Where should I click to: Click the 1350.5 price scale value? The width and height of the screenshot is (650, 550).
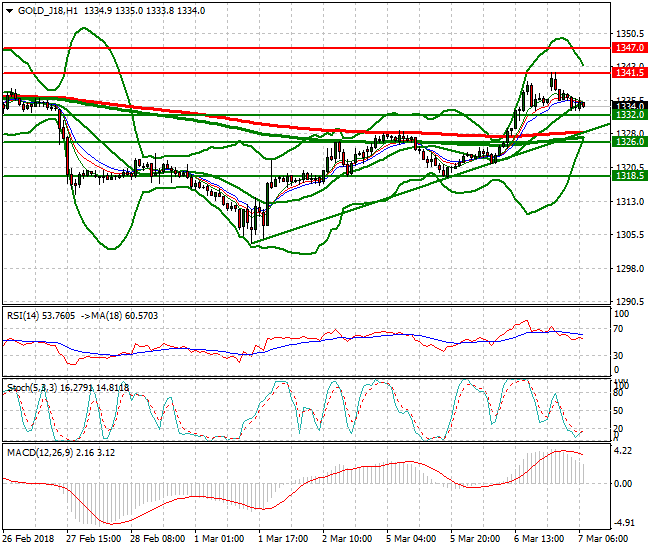(630, 33)
